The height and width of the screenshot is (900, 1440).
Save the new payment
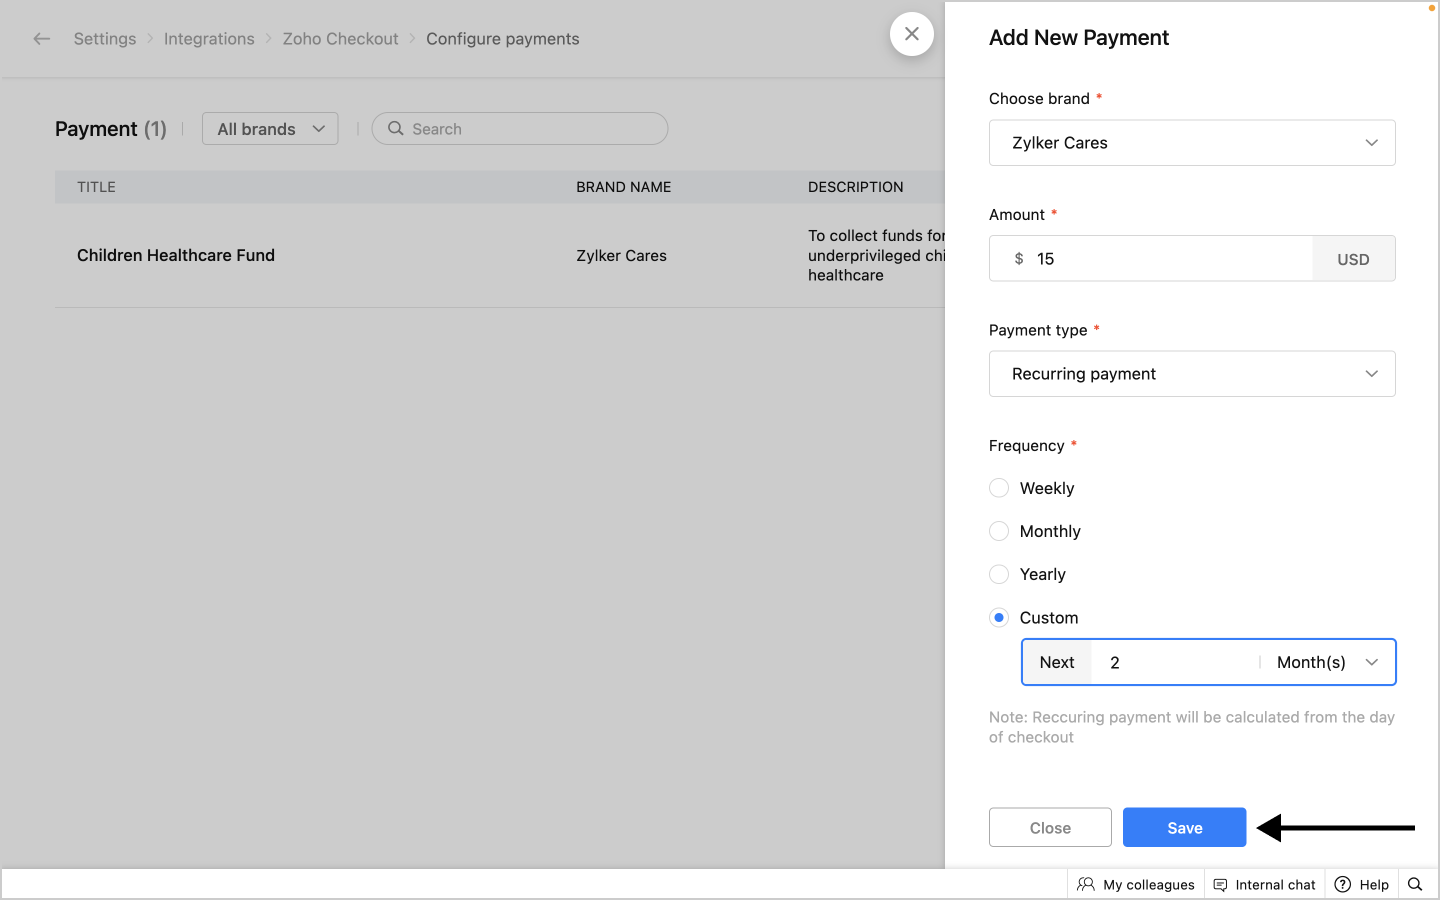1184,827
